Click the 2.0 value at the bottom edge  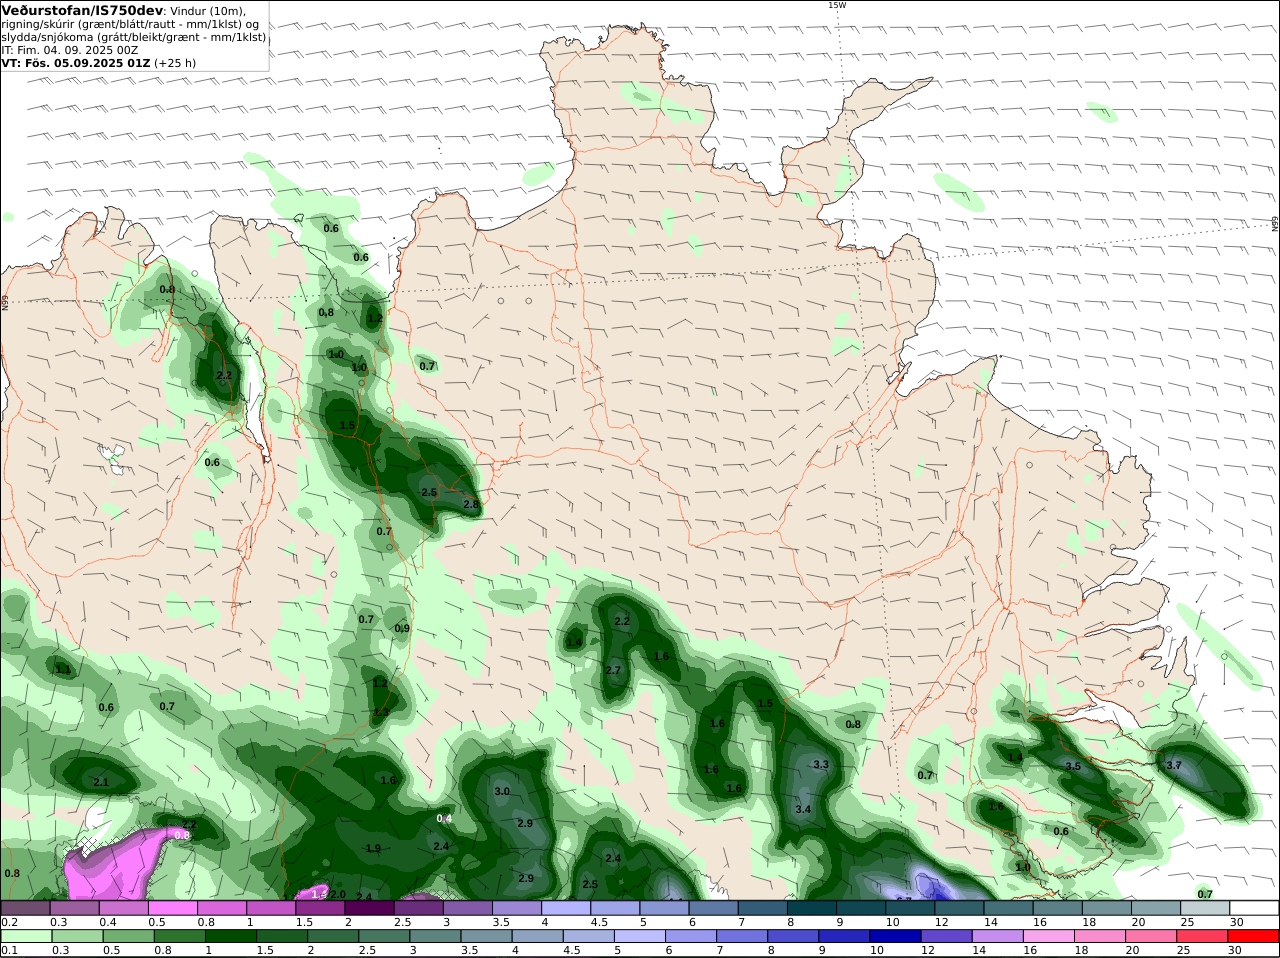pyautogui.click(x=338, y=894)
